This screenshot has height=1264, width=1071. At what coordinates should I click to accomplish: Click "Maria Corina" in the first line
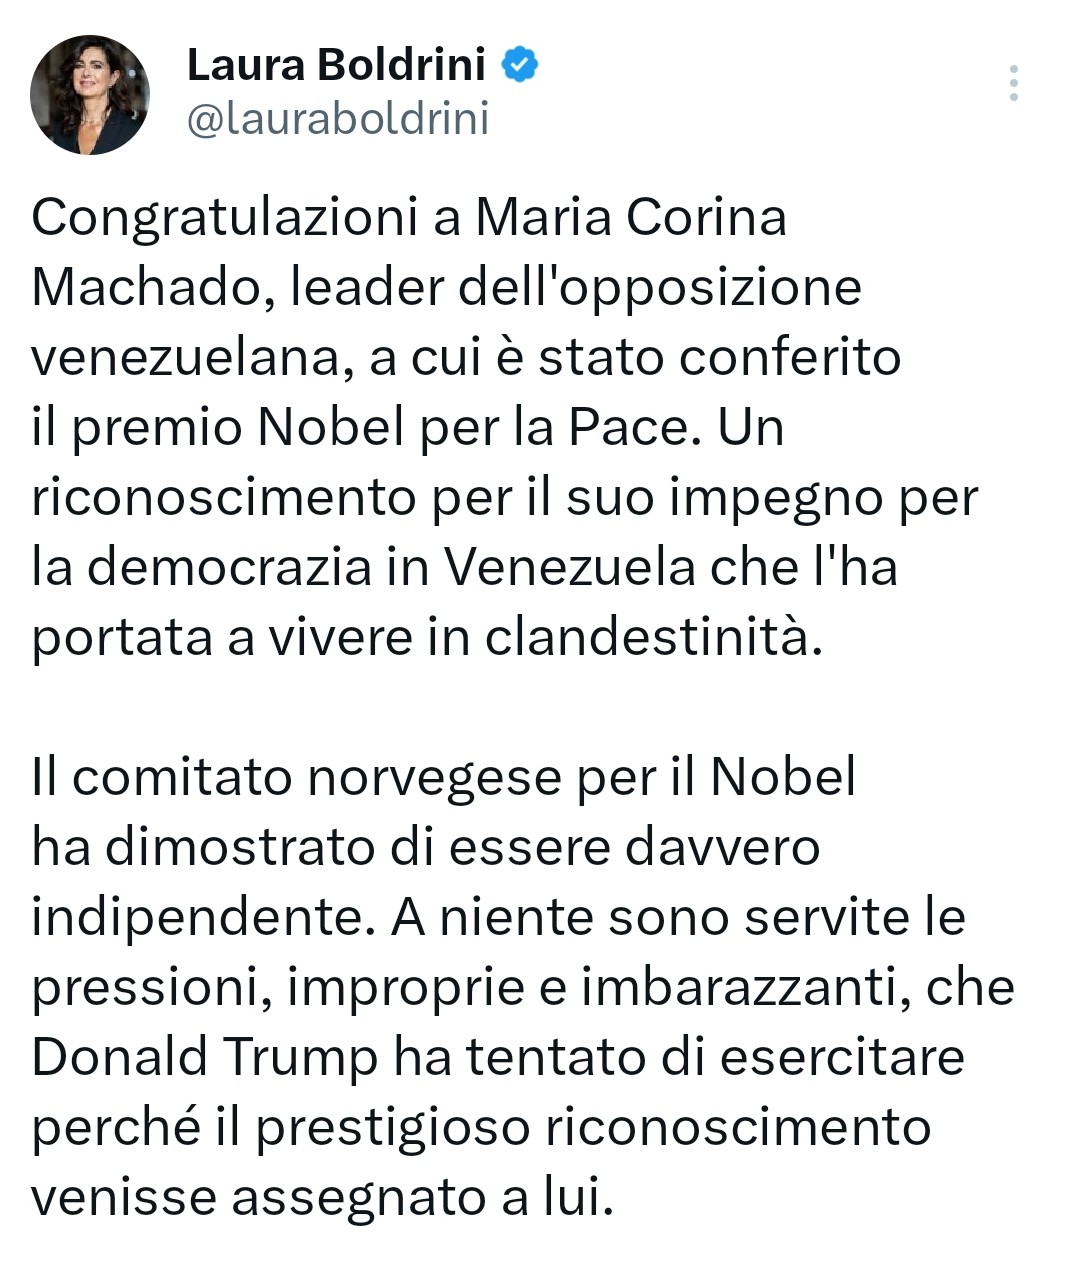coord(631,217)
